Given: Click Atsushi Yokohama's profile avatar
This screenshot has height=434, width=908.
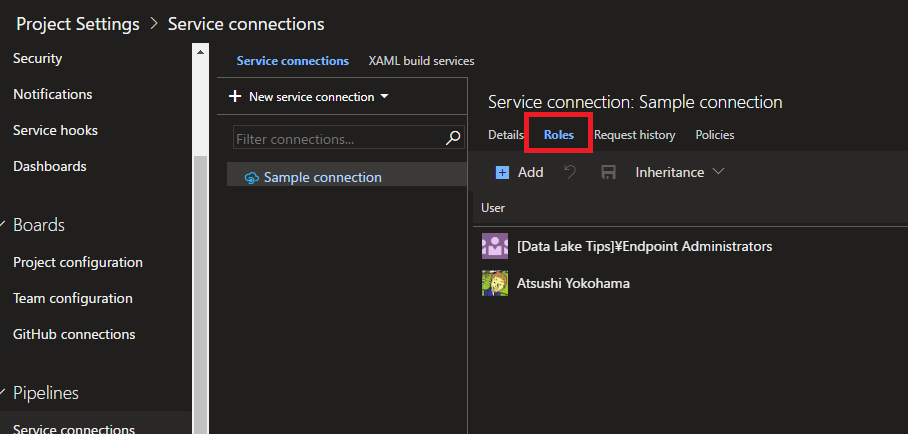Looking at the screenshot, I should point(495,283).
